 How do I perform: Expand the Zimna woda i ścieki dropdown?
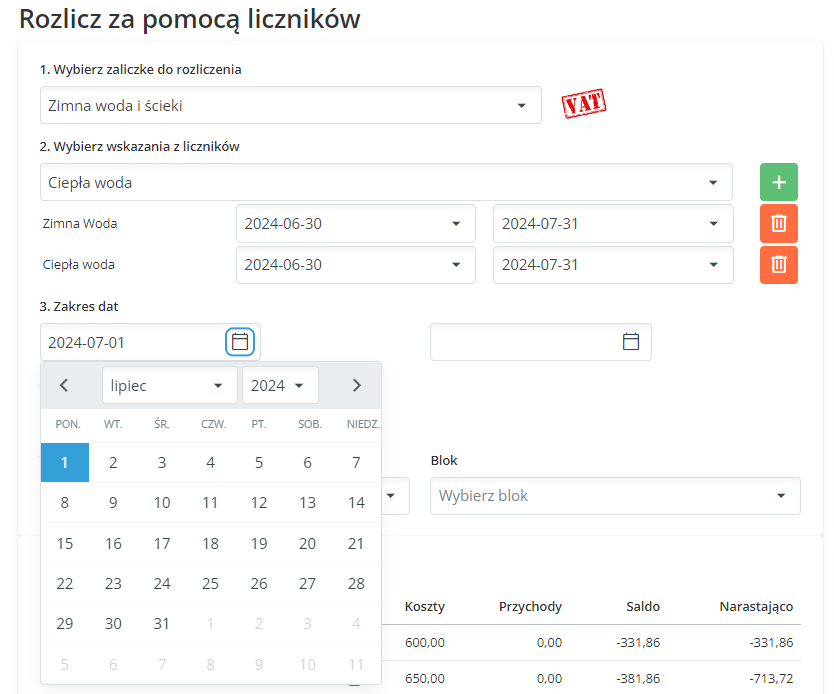(290, 105)
